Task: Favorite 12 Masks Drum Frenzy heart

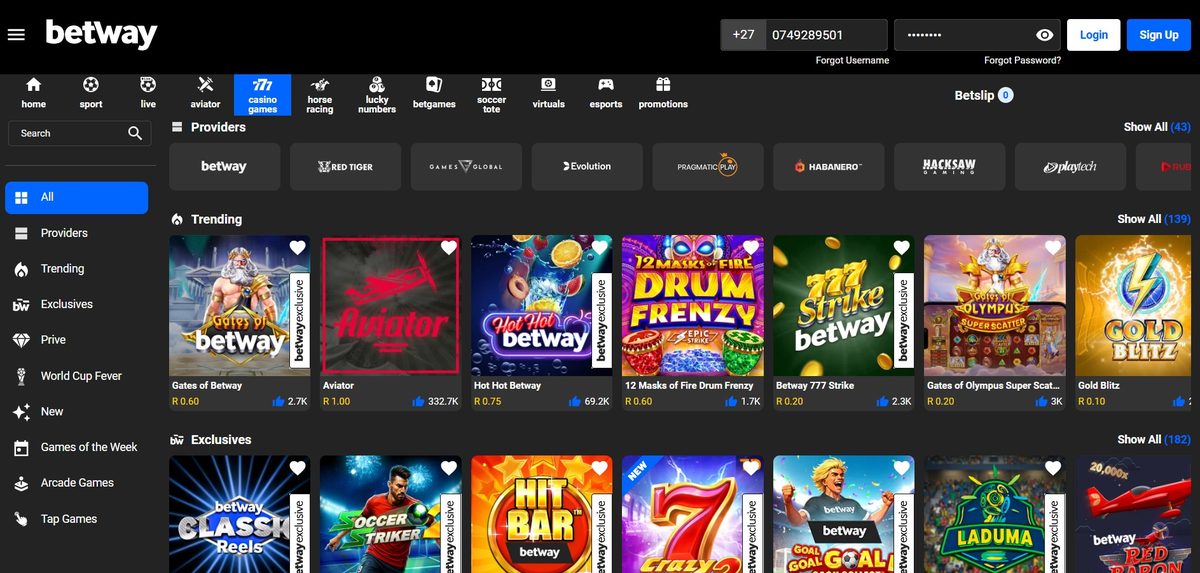Action: pos(750,248)
